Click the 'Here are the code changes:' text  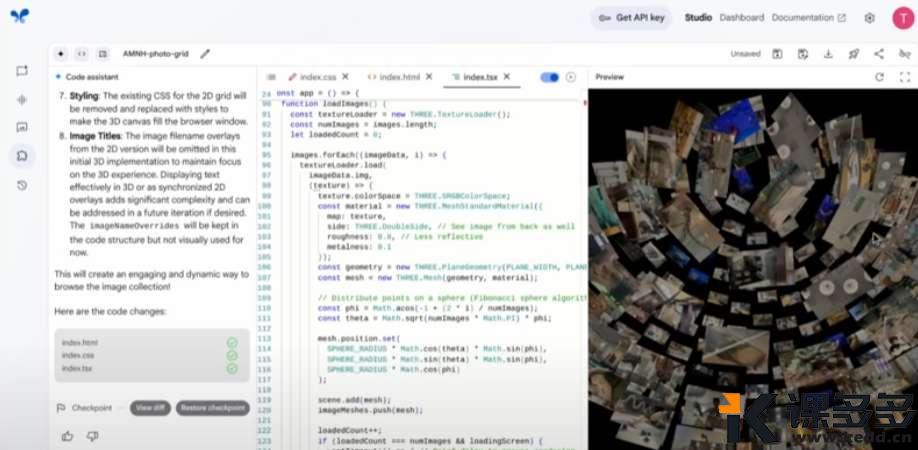click(110, 311)
